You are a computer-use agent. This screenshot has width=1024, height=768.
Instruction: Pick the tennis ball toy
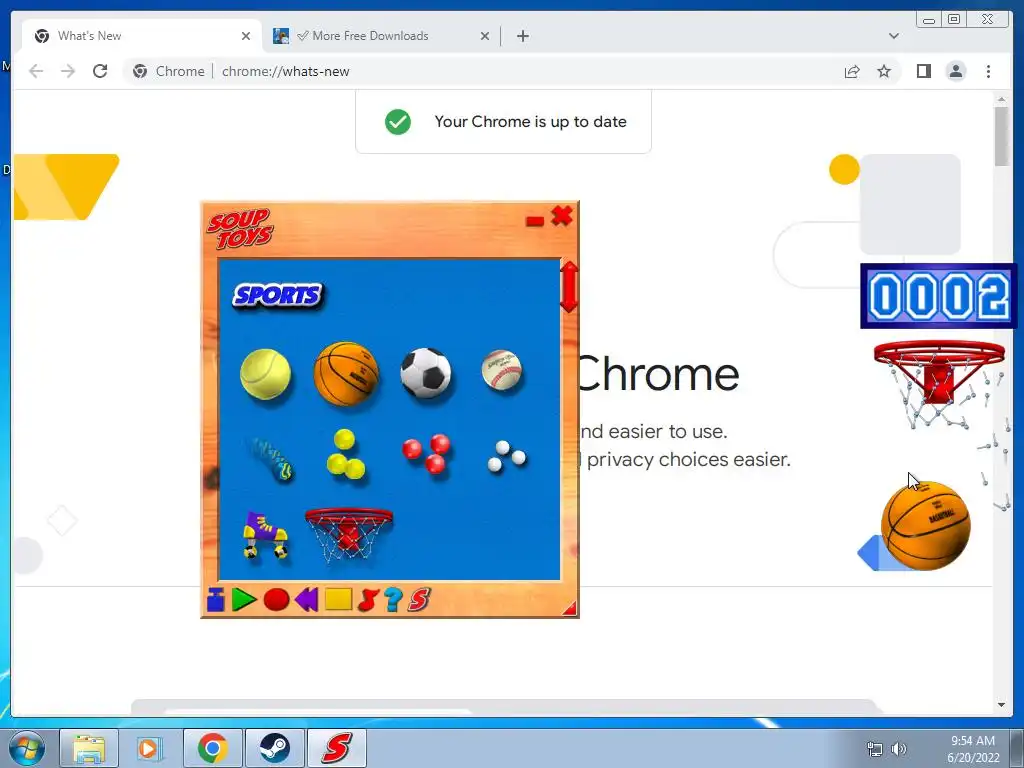[265, 374]
